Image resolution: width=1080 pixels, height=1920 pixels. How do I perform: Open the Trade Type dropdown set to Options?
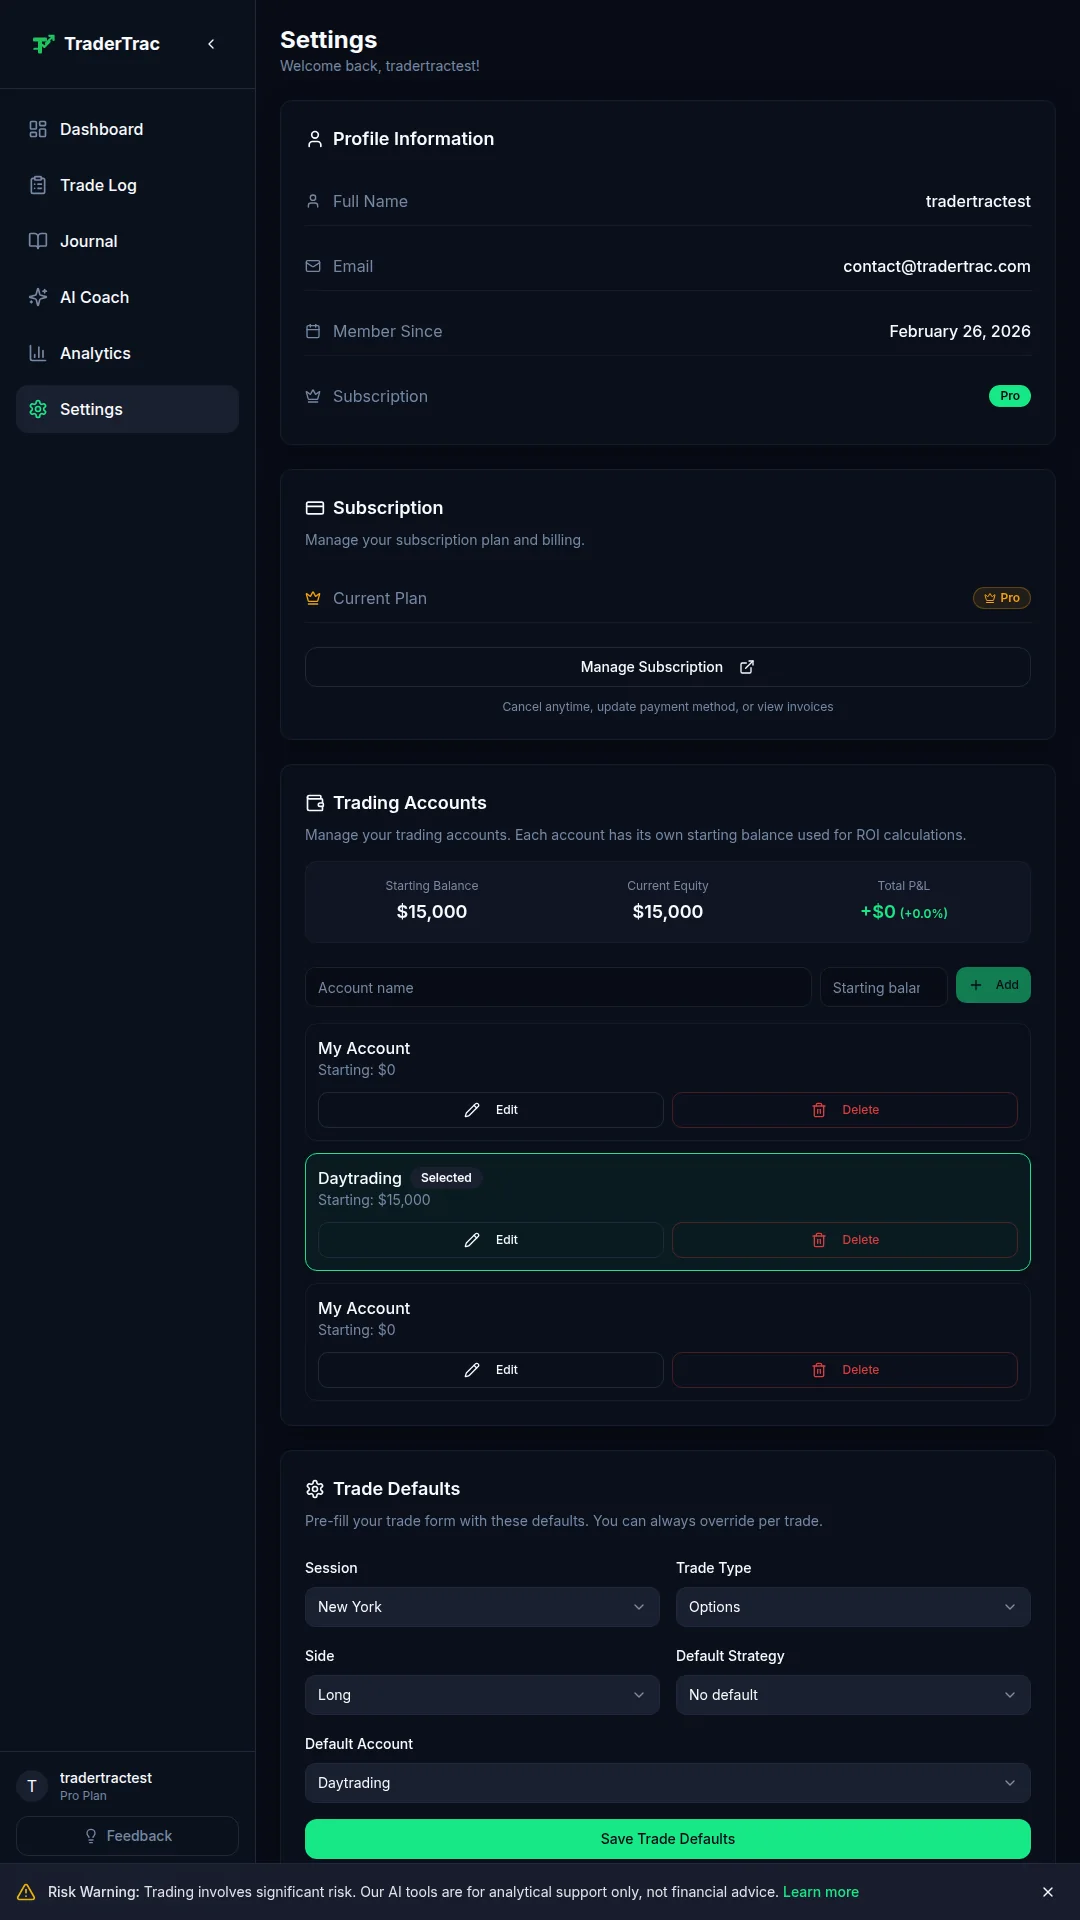tap(853, 1607)
